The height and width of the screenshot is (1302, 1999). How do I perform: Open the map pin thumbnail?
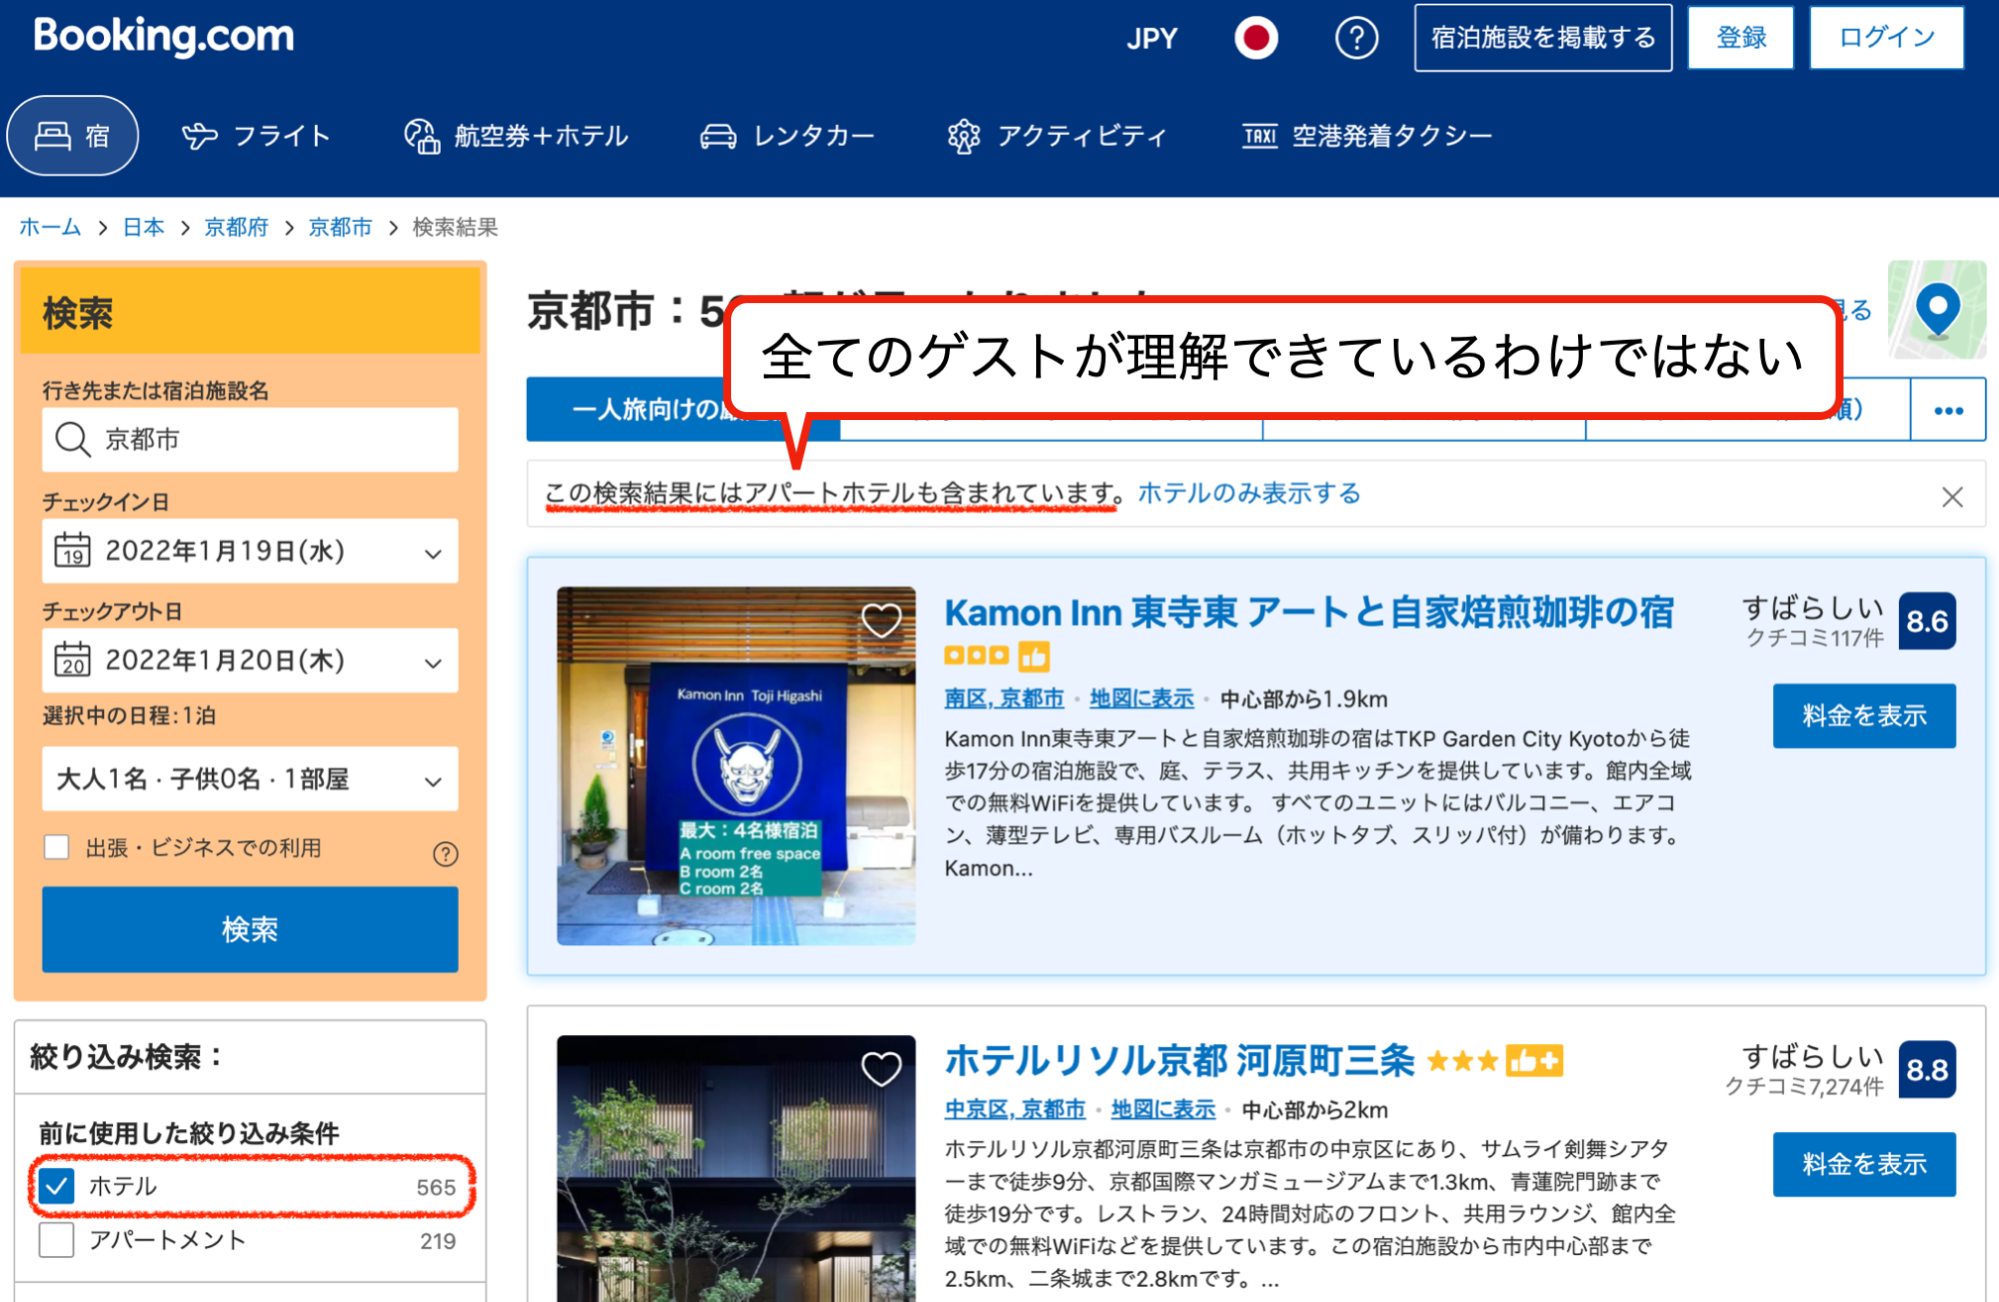(x=1937, y=309)
